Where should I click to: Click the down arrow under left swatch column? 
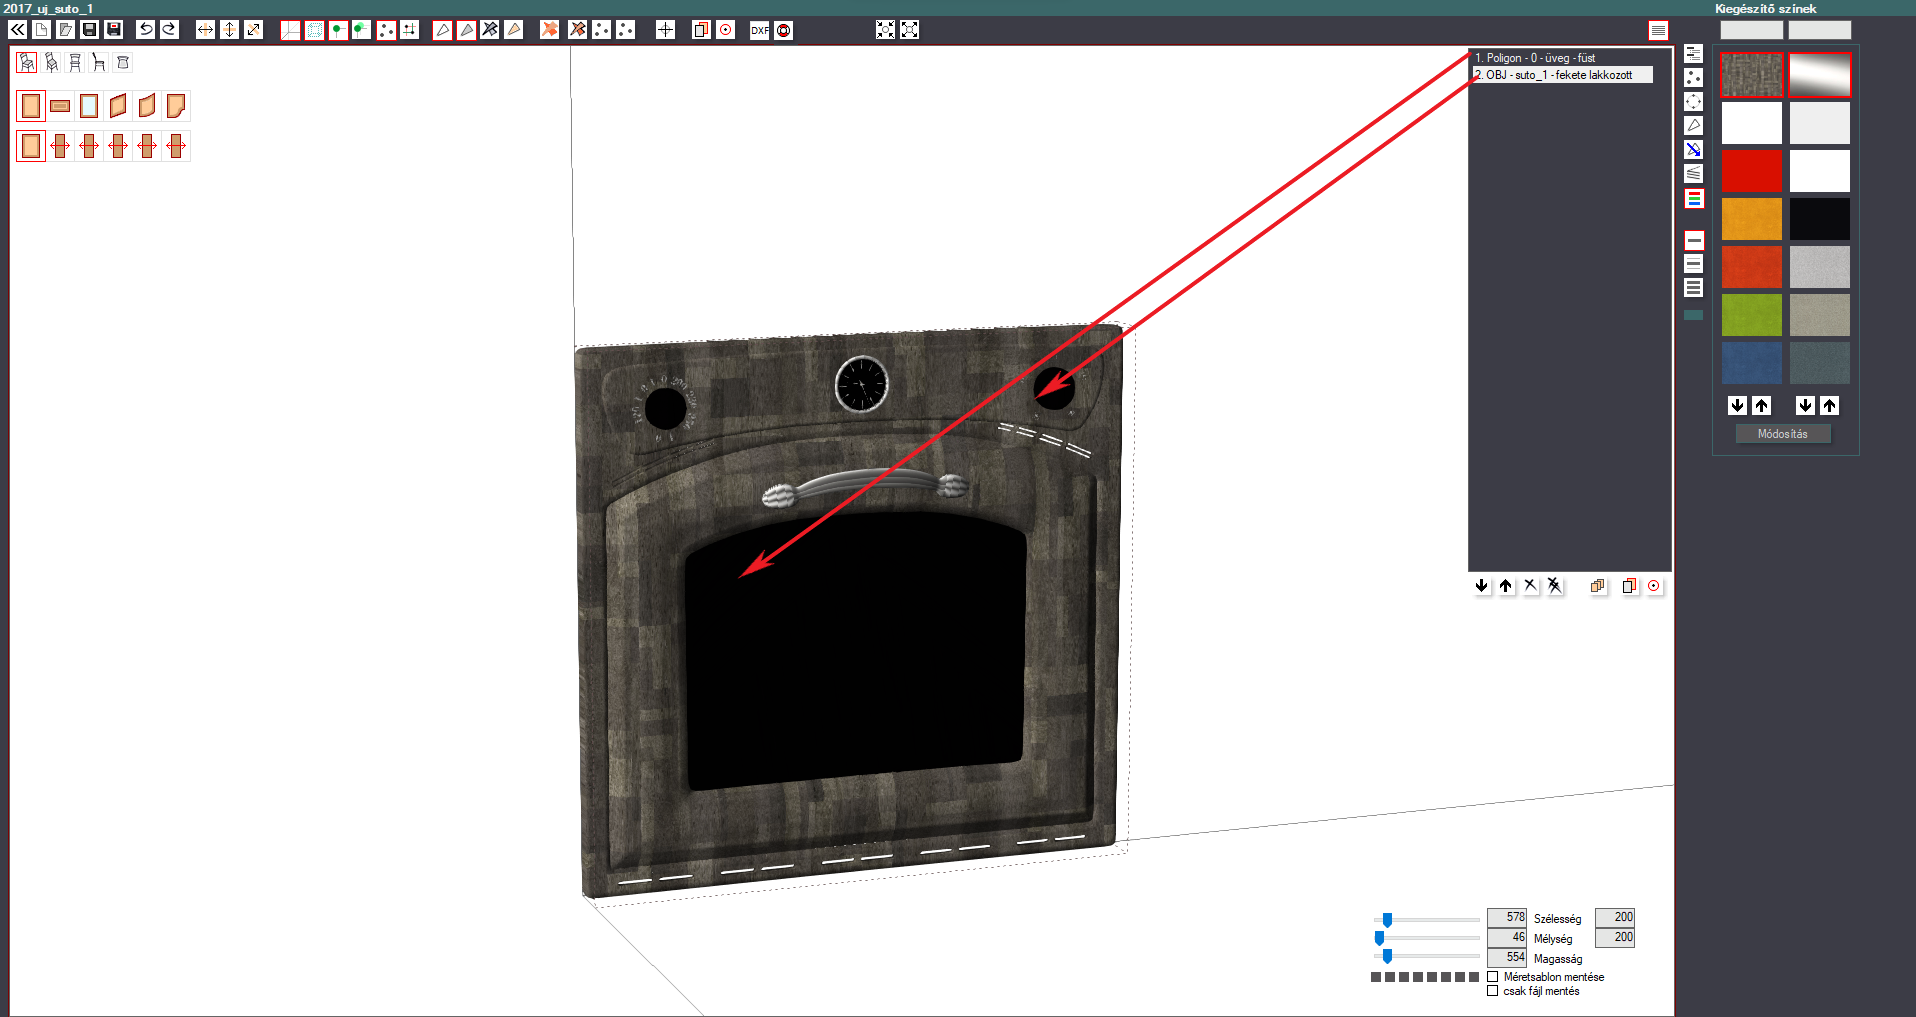pos(1737,405)
